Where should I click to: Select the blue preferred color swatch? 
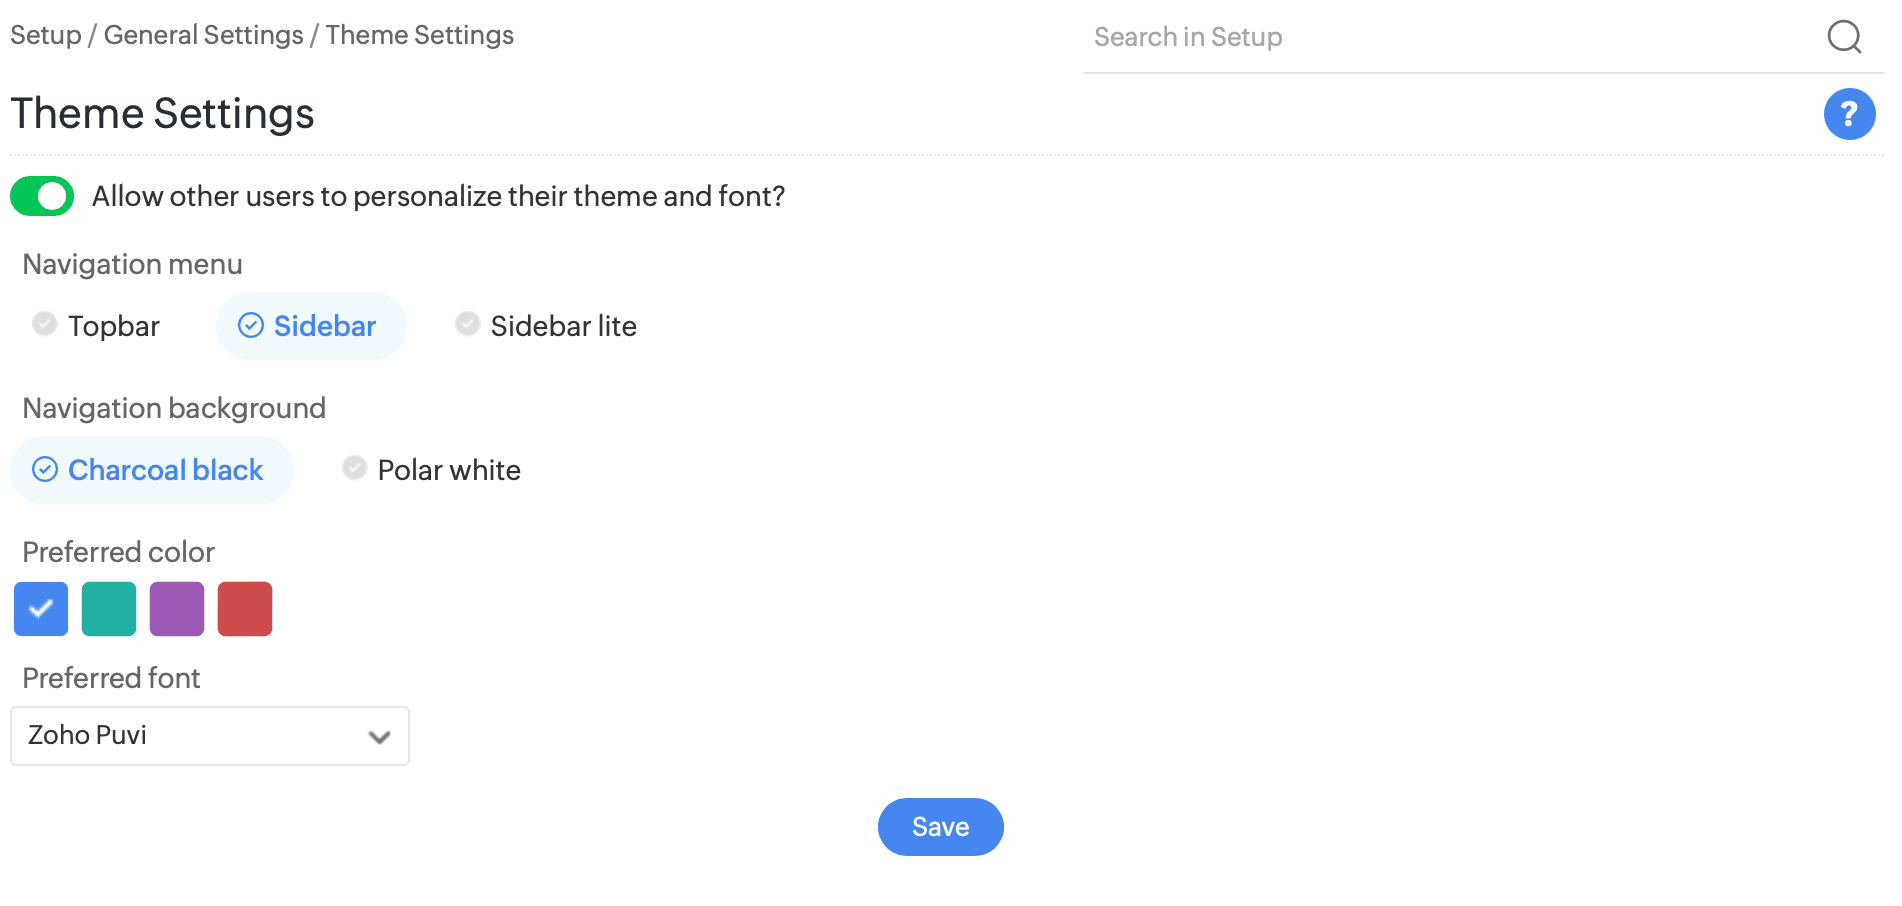point(41,609)
